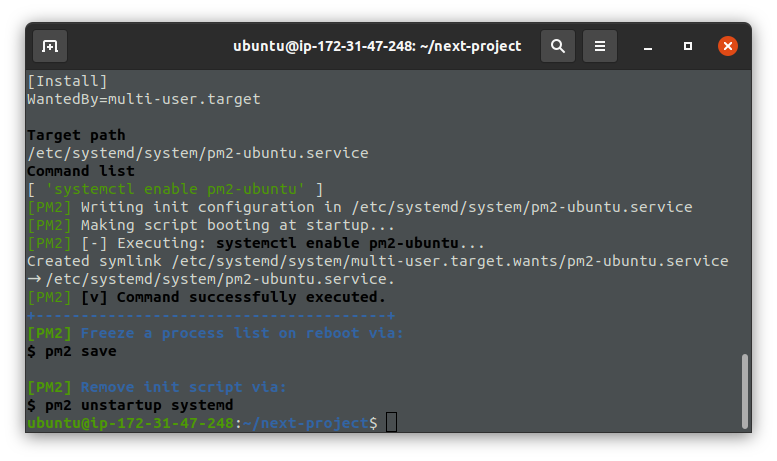Click the pm2-ubuntu.service target path line

[198, 153]
